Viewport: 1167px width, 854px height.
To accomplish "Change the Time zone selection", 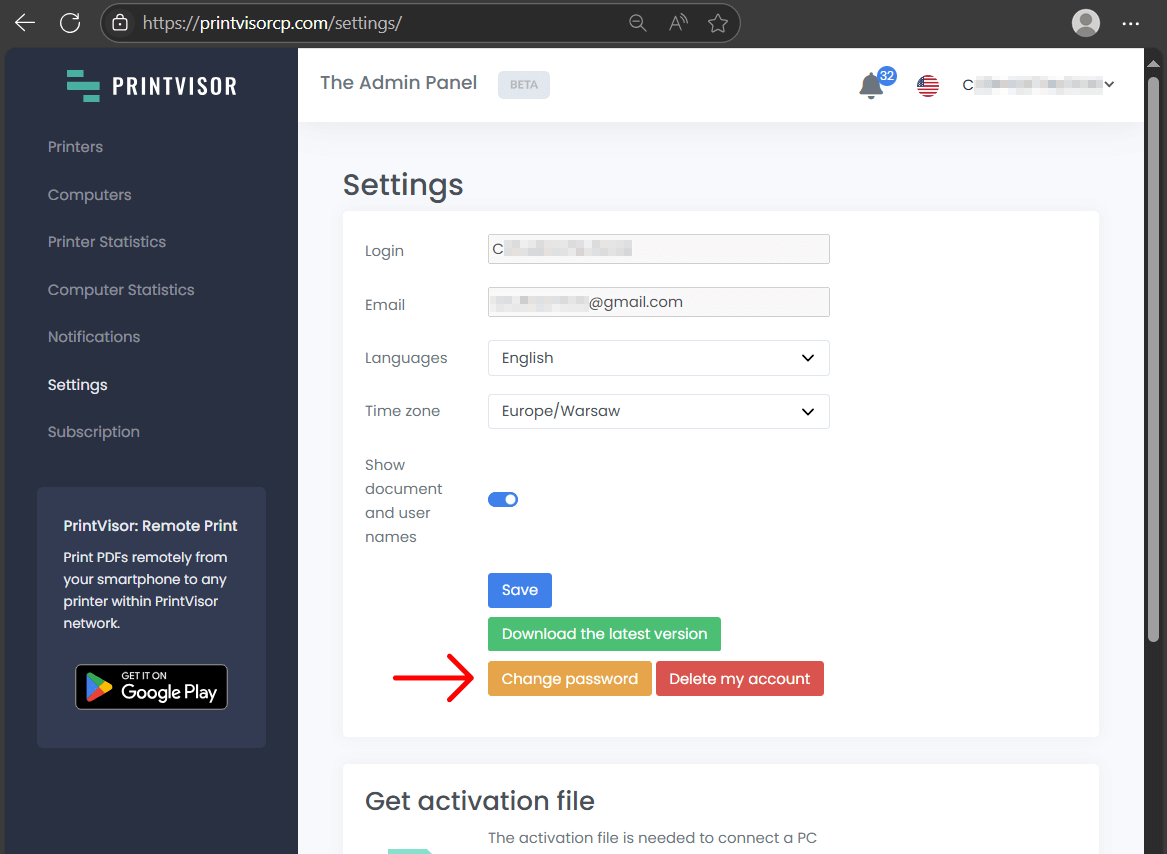I will (x=658, y=411).
